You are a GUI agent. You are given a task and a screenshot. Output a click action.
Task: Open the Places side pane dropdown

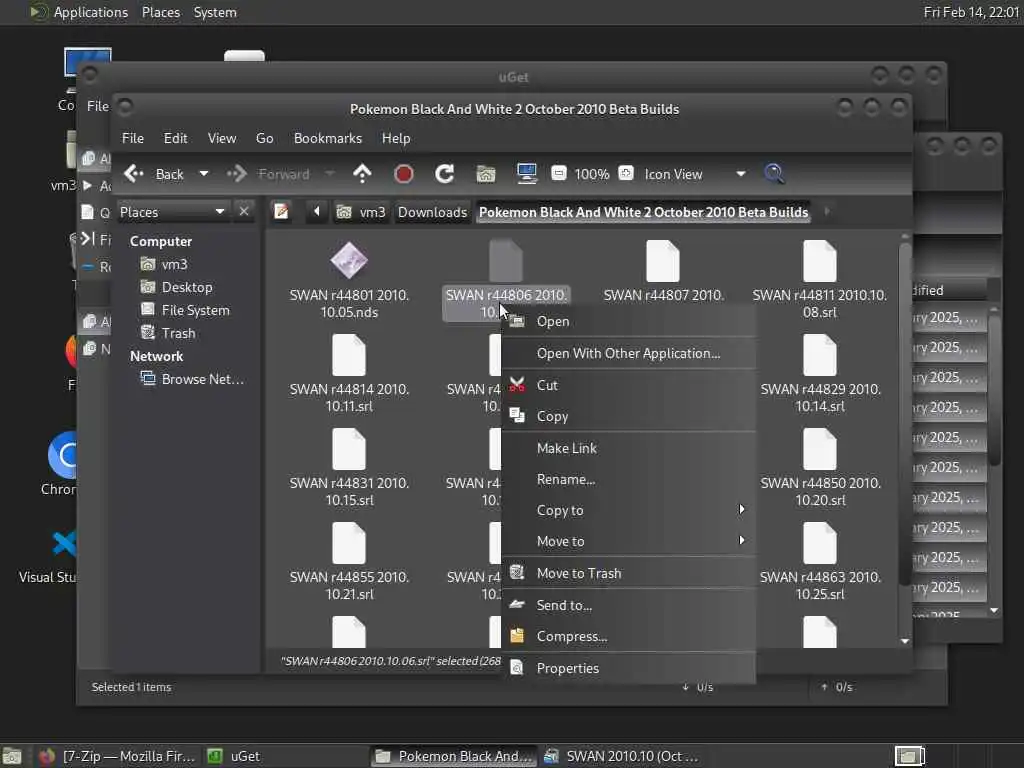tap(172, 212)
